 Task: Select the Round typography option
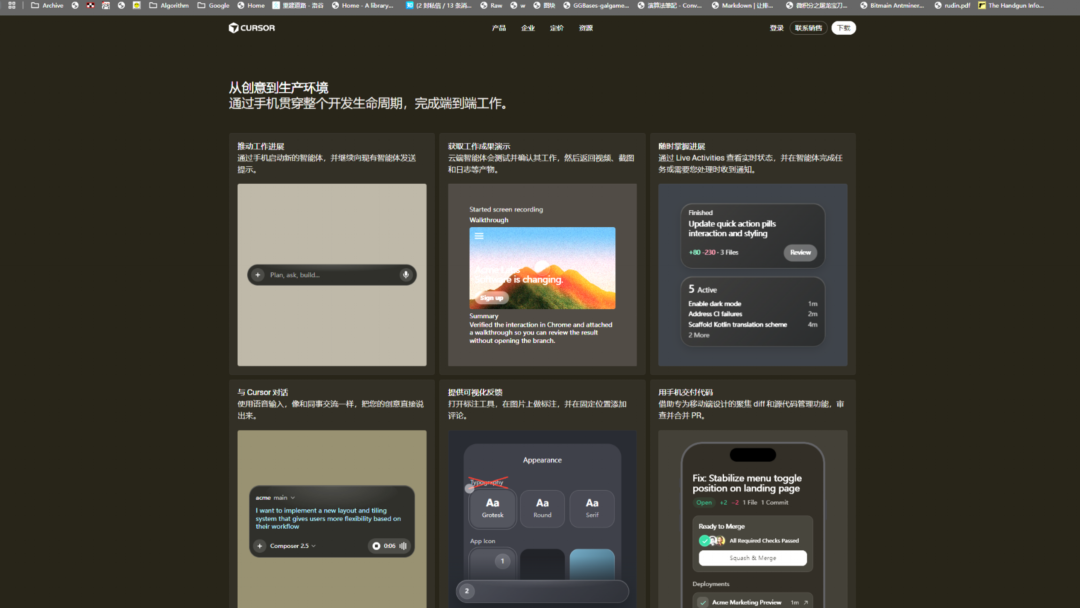pos(542,508)
